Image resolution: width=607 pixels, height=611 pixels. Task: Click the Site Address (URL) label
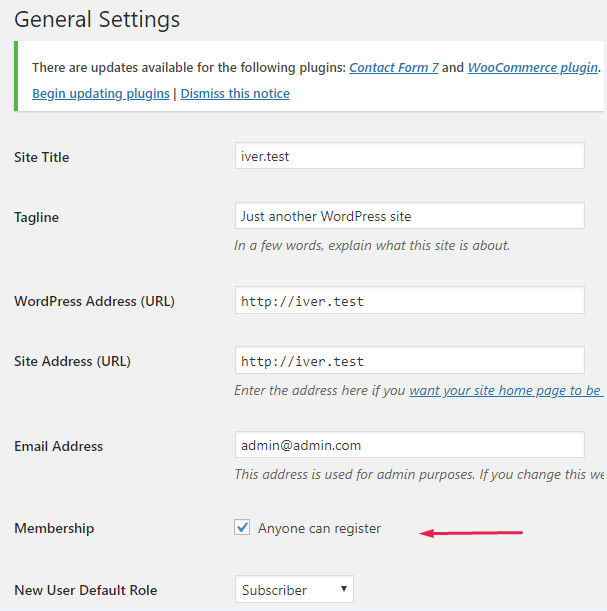(72, 362)
